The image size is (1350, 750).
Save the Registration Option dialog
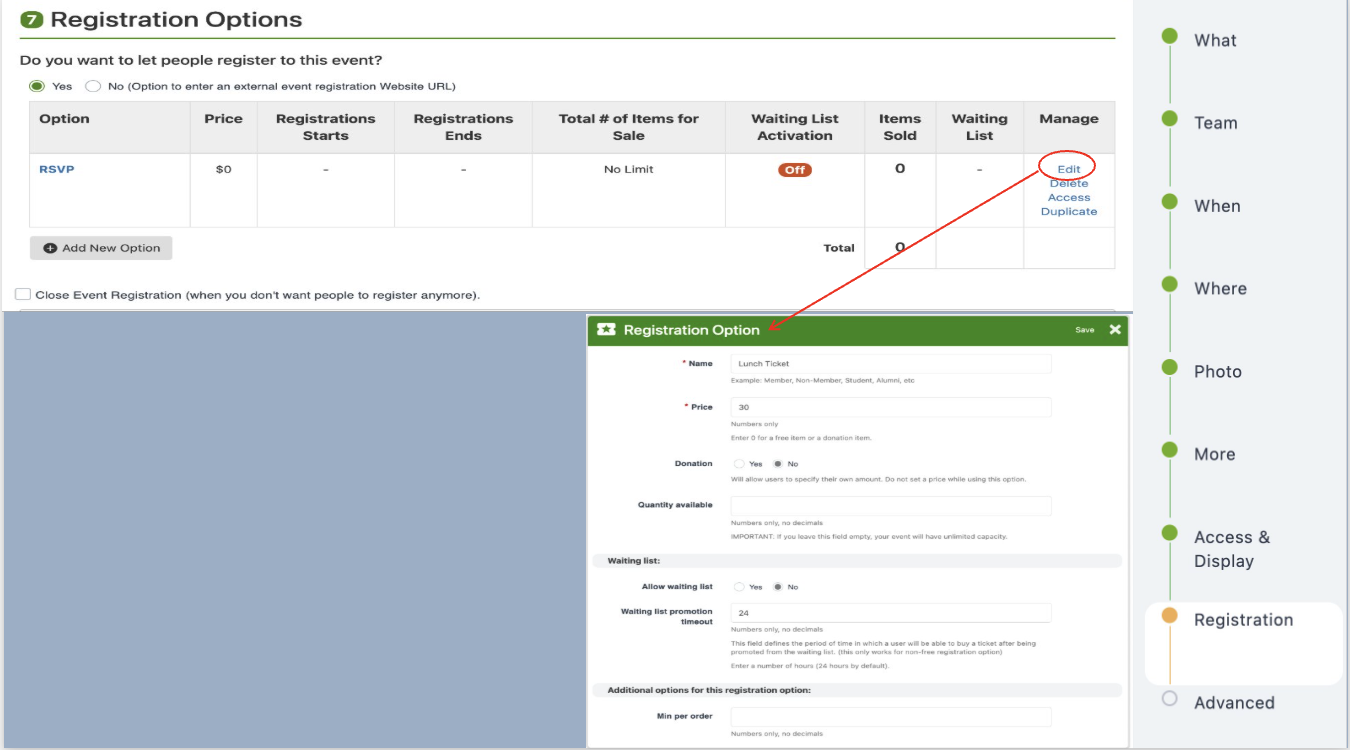coord(1085,329)
